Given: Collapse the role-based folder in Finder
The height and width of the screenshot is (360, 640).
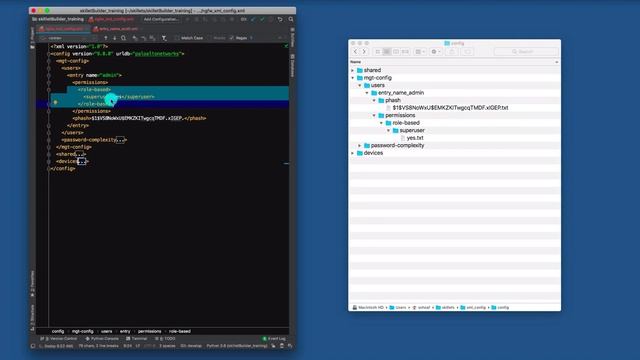Looking at the screenshot, I should pos(382,123).
